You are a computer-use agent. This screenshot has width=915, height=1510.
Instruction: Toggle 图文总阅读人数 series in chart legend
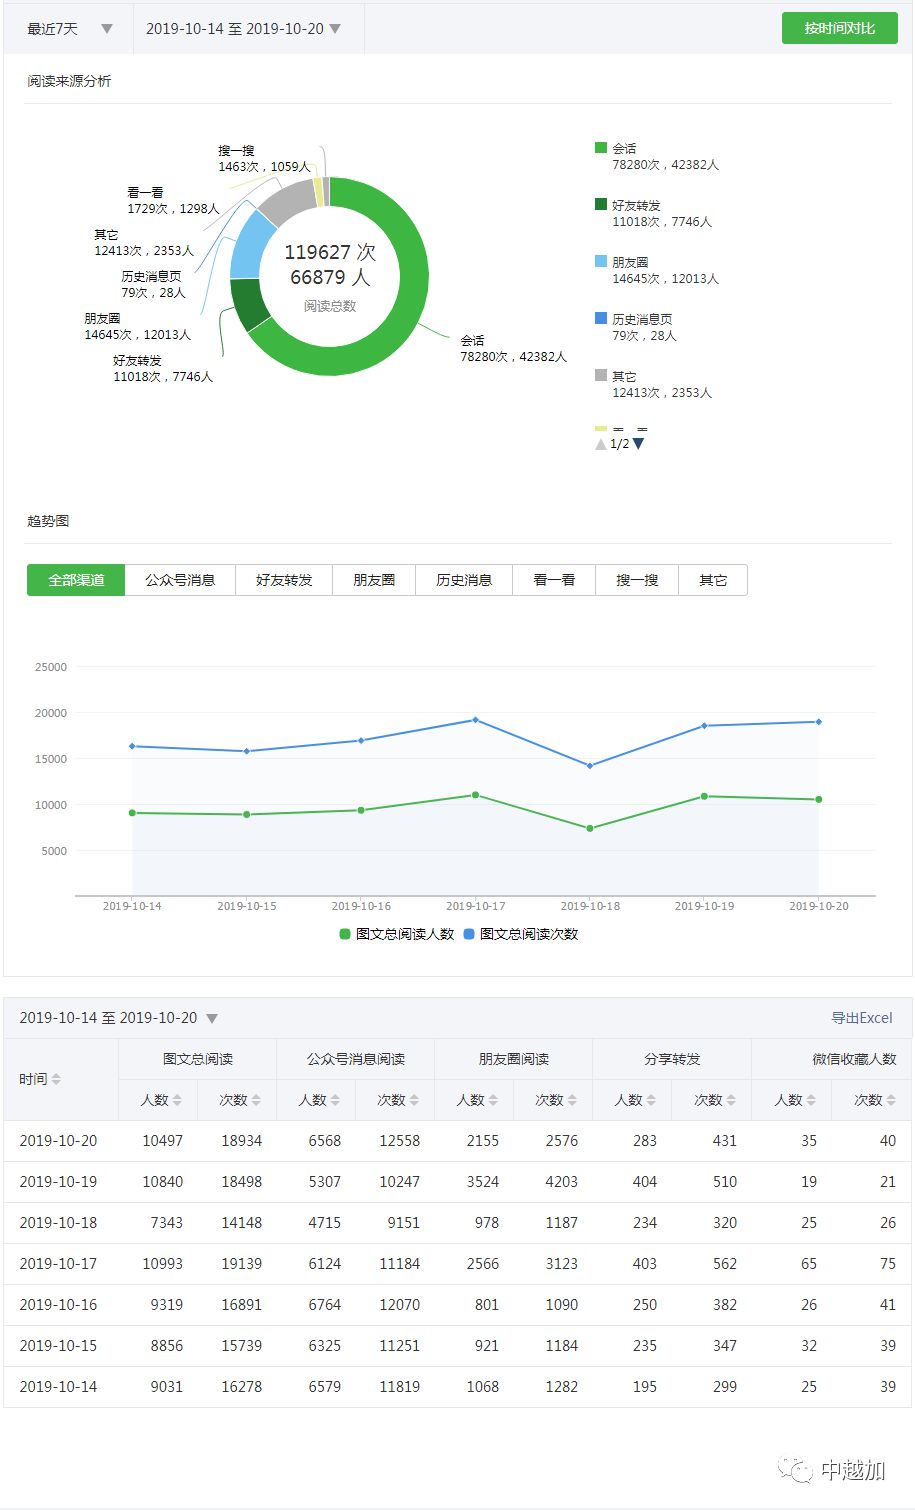(396, 934)
